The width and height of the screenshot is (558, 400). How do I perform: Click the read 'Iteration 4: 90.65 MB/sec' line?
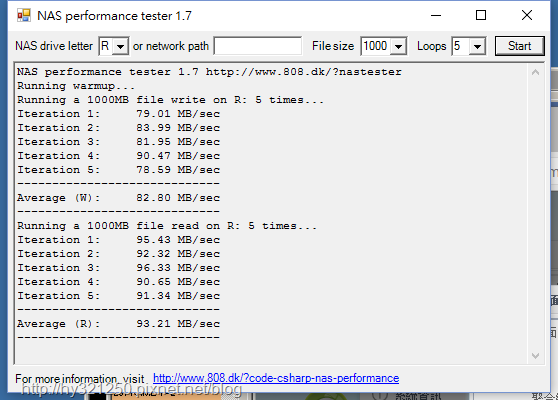pos(119,282)
